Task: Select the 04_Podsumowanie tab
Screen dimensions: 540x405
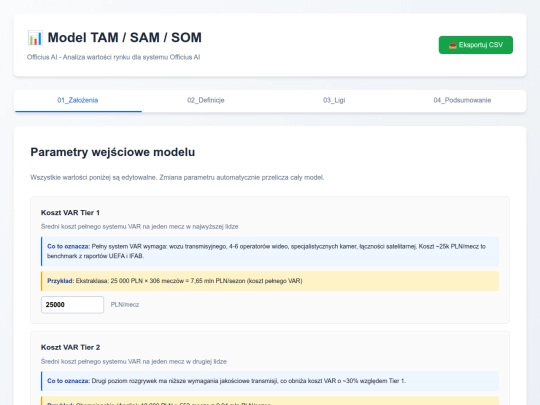Action: pos(462,101)
